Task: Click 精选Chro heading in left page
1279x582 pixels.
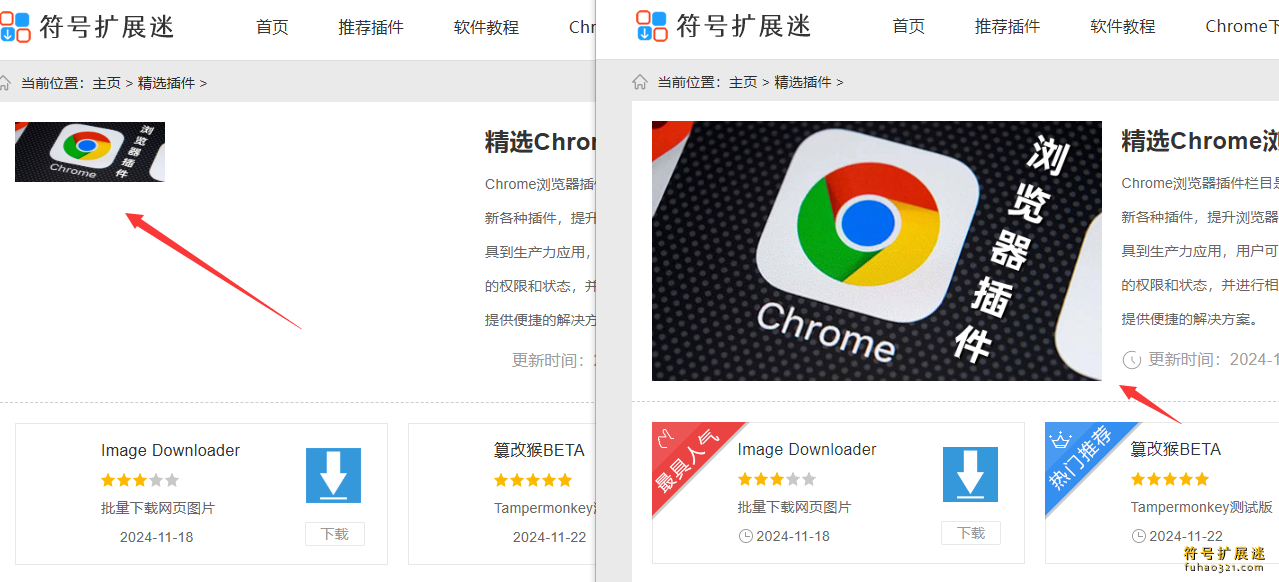Action: 540,142
